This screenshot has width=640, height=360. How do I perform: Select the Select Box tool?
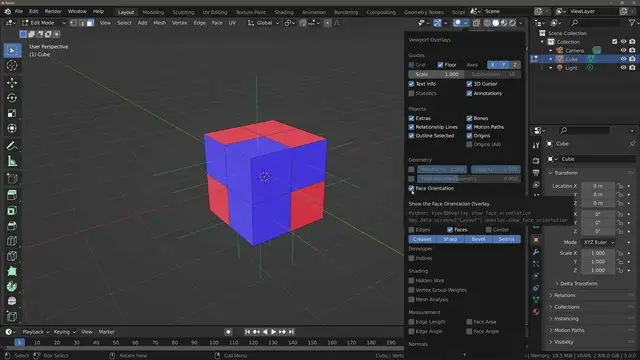(x=12, y=50)
